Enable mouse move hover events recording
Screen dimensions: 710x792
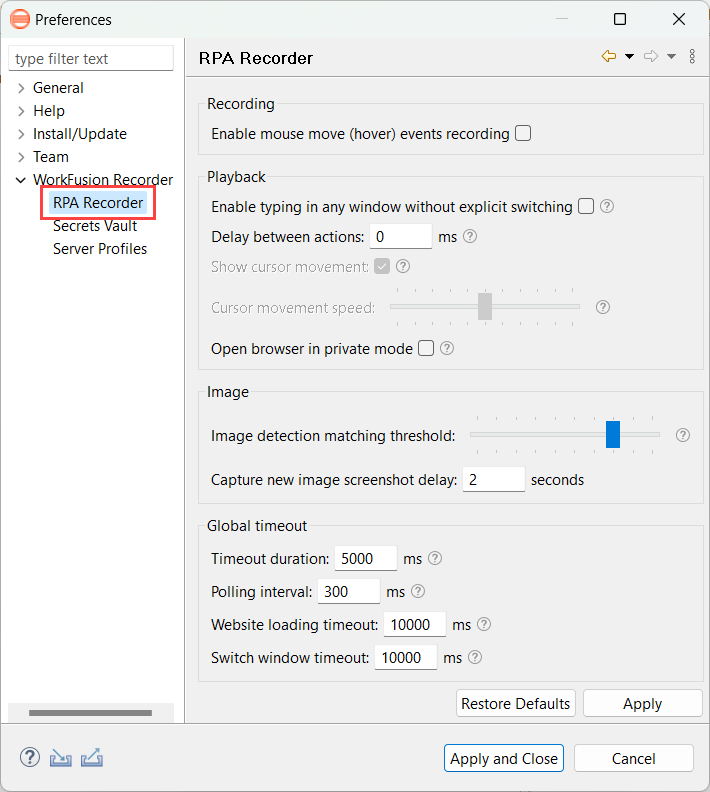[523, 133]
